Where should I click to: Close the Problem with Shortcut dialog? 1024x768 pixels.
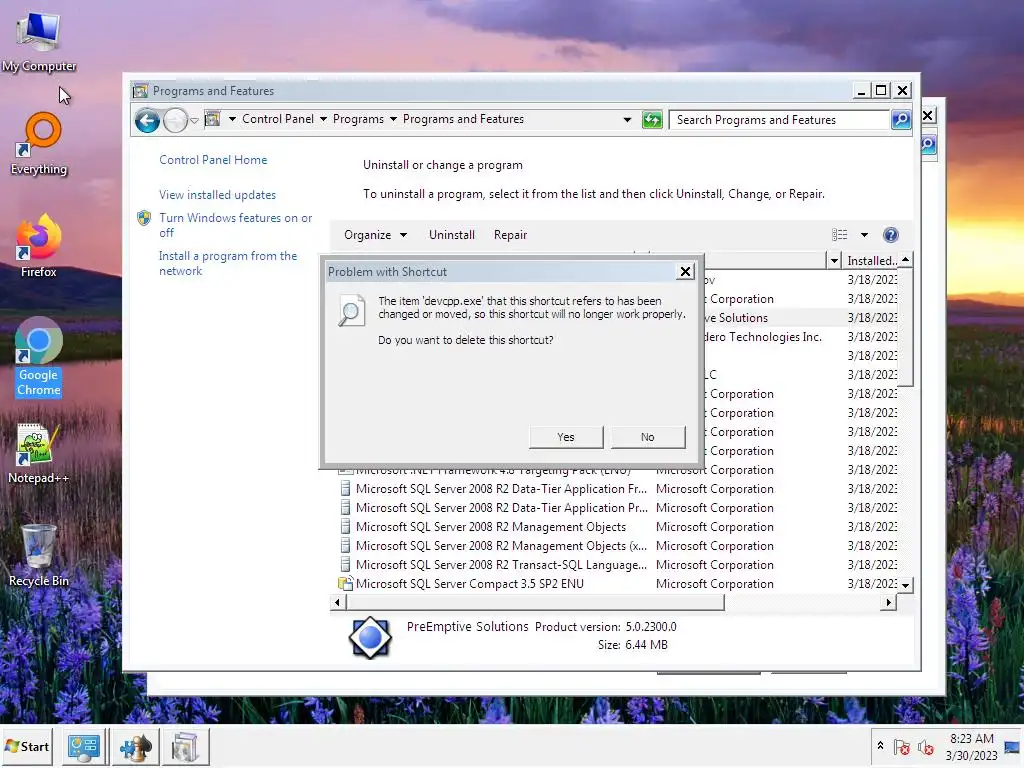coord(684,272)
